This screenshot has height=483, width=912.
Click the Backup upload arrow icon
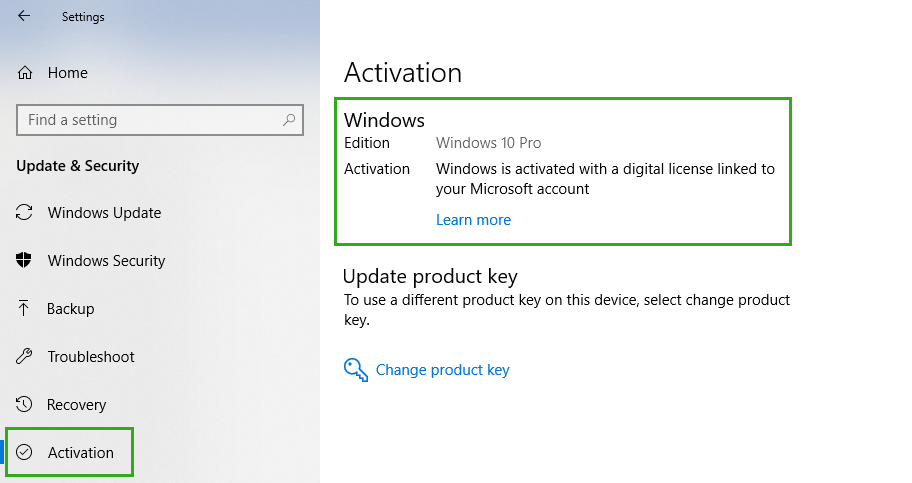(23, 308)
